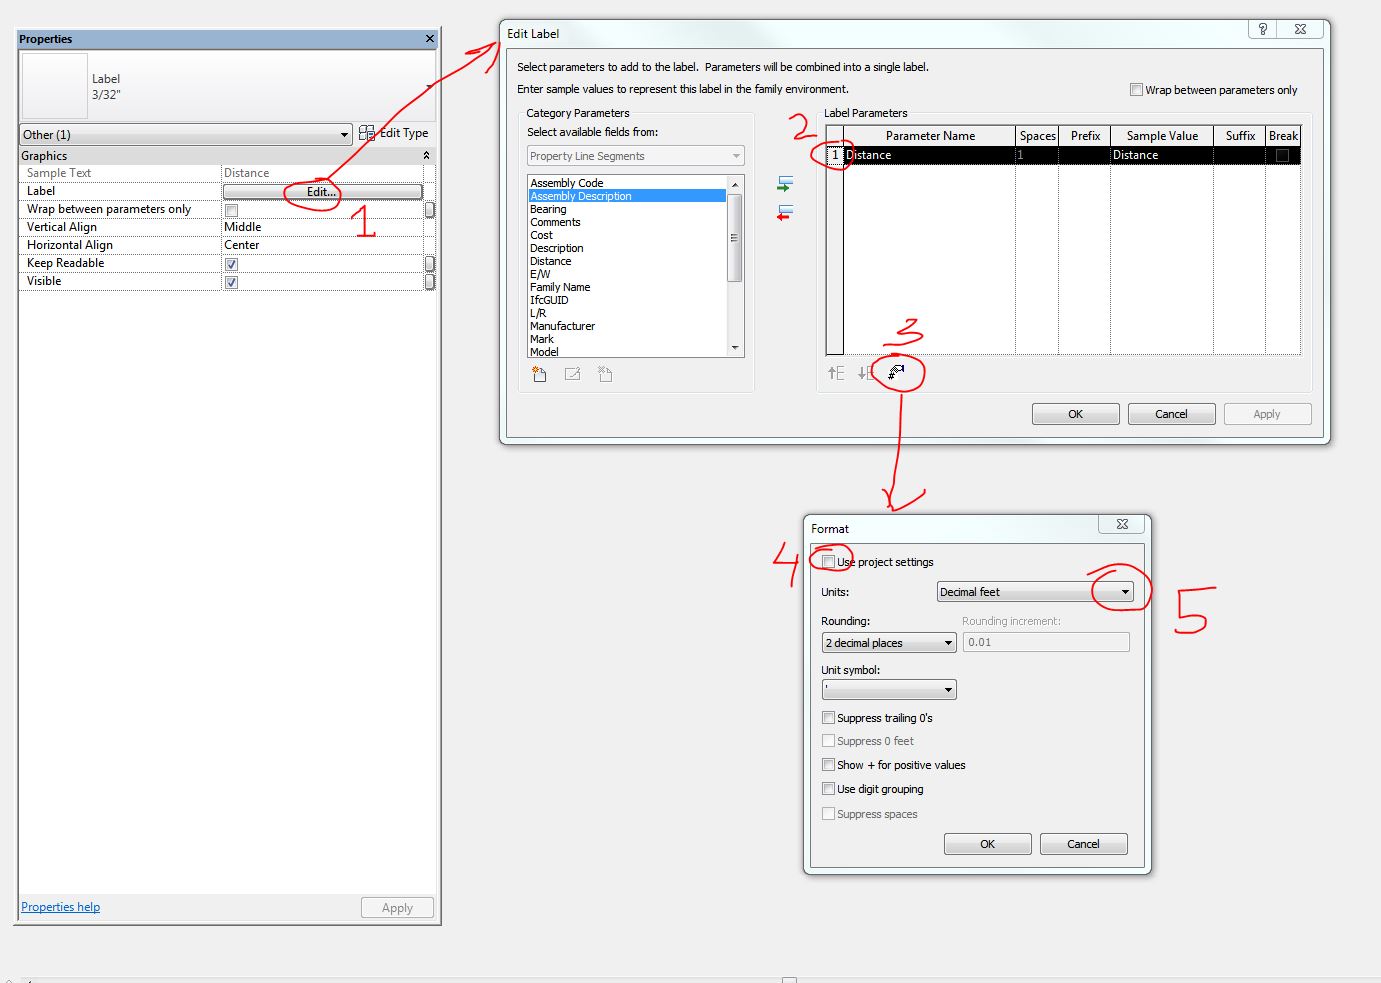Open the Properties help link
Image resolution: width=1381 pixels, height=983 pixels.
coord(61,907)
